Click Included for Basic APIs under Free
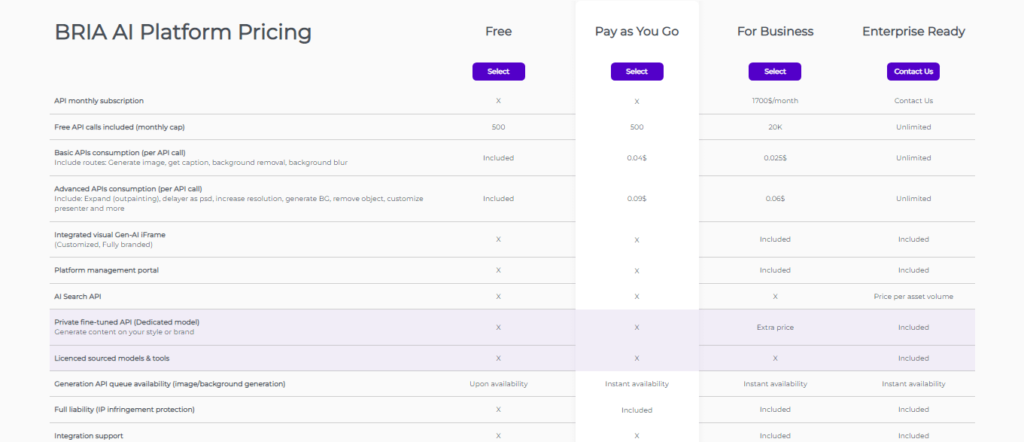 point(498,158)
